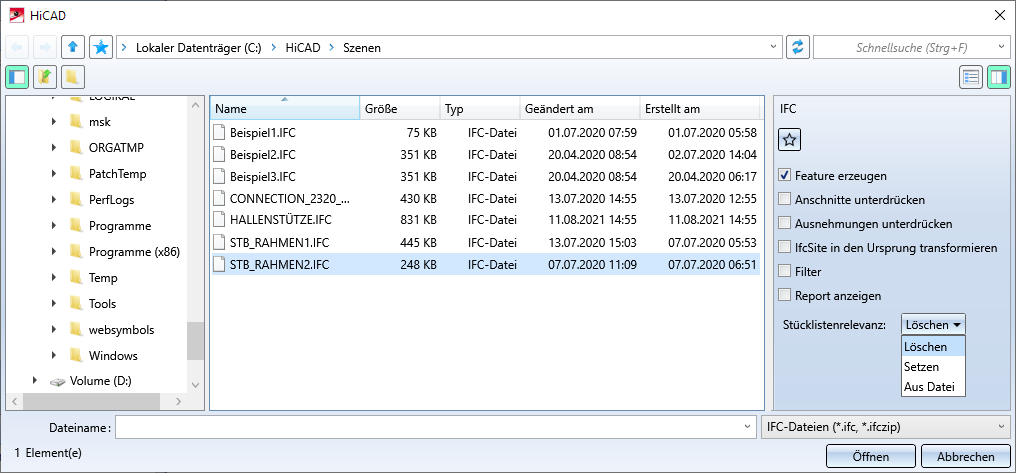This screenshot has width=1016, height=473.
Task: Click the star button in IFC panel
Action: 789,140
